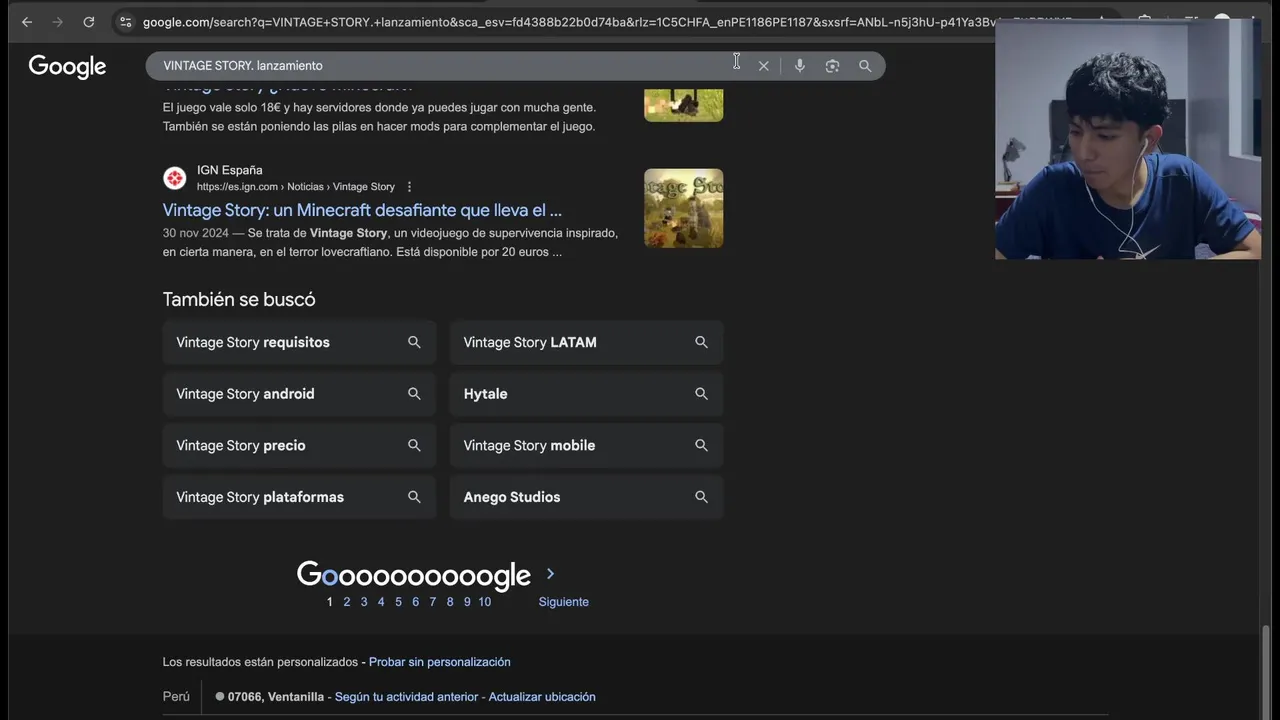Search Vintage Story precio suggestion
This screenshot has width=1280, height=720.
[x=299, y=445]
